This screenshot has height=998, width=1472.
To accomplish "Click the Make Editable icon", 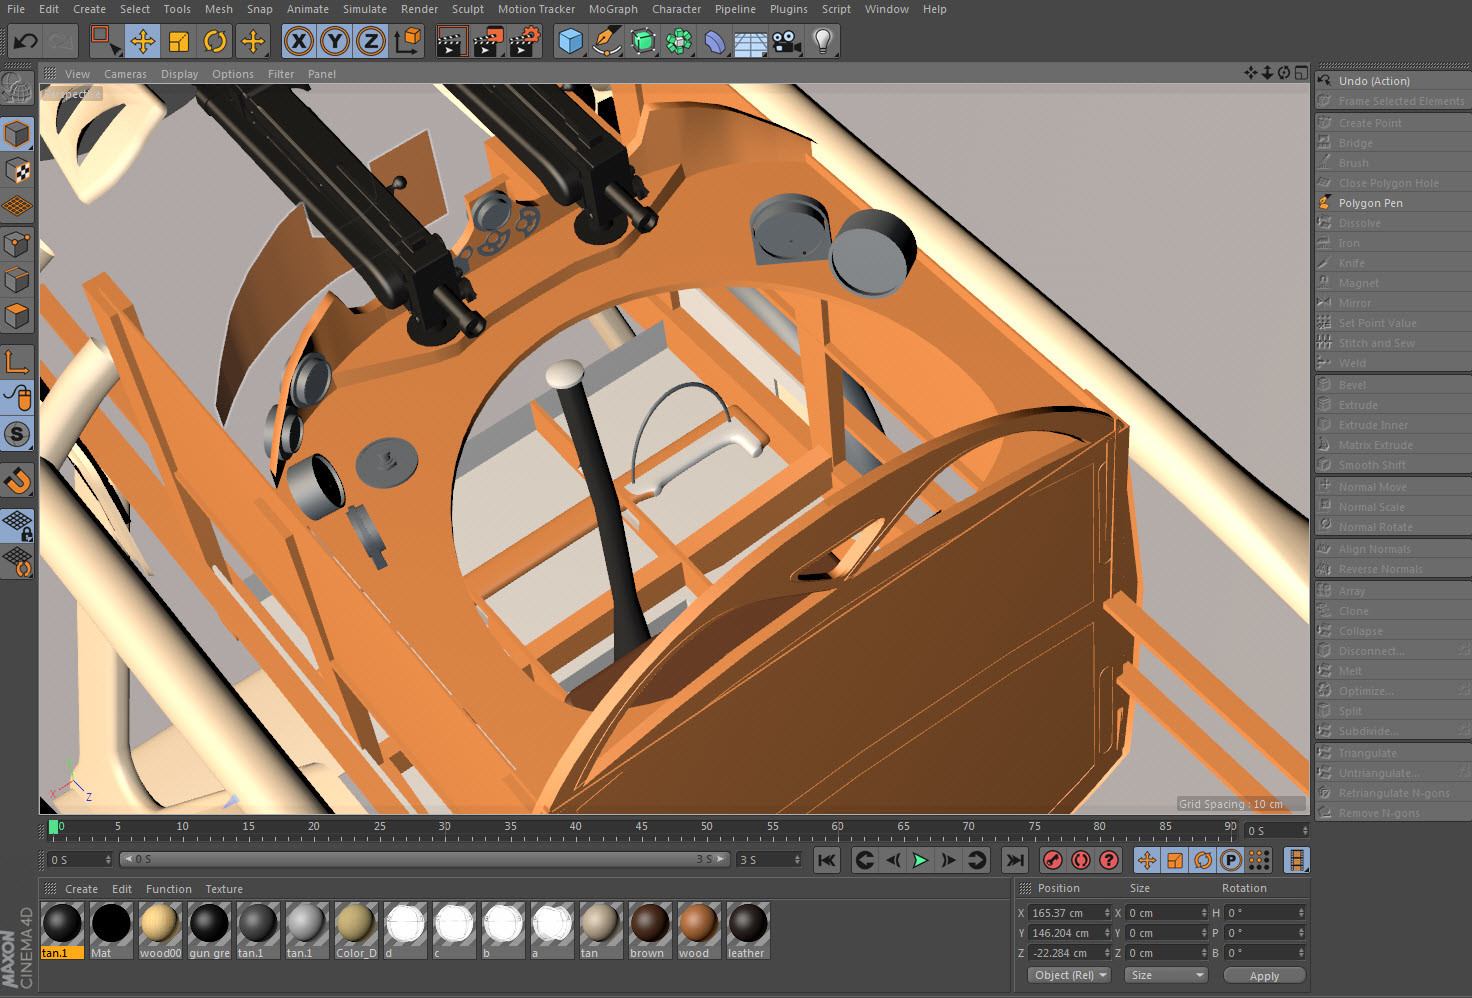I will click(17, 89).
